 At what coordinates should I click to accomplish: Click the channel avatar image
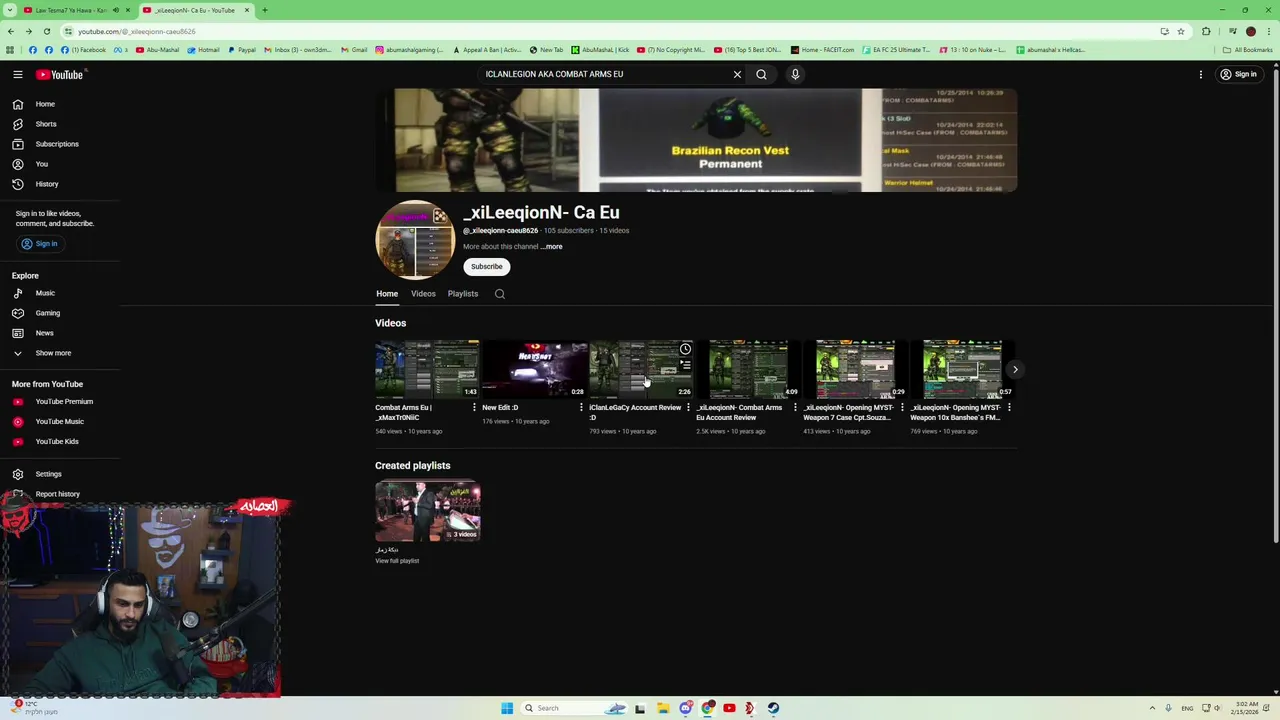coord(415,240)
